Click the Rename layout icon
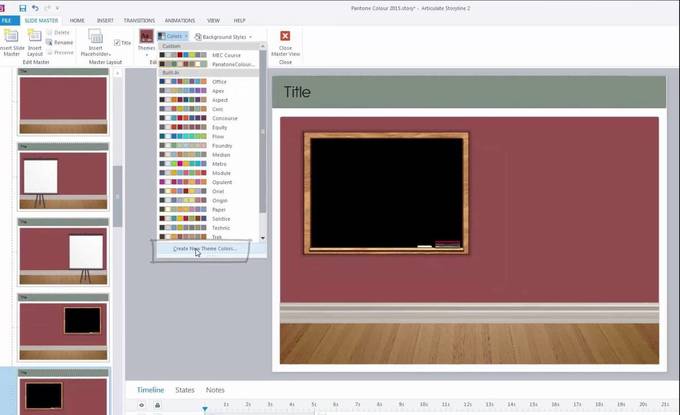The width and height of the screenshot is (680, 415). [58, 42]
